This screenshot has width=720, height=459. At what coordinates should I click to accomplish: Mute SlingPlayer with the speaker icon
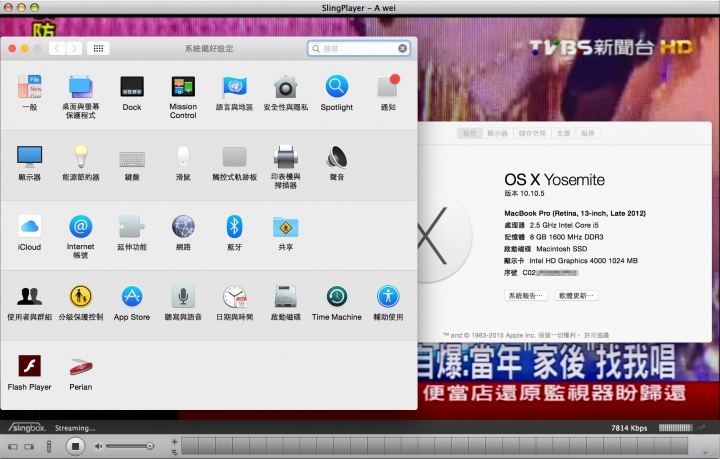click(x=98, y=446)
